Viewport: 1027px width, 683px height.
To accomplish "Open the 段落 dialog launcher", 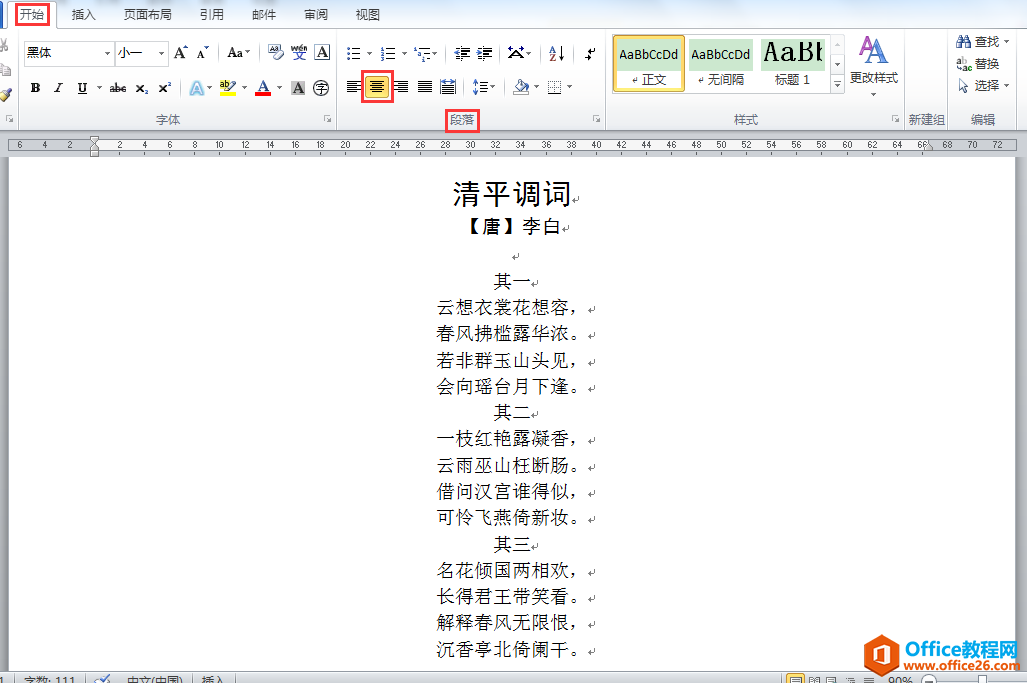I will (597, 119).
